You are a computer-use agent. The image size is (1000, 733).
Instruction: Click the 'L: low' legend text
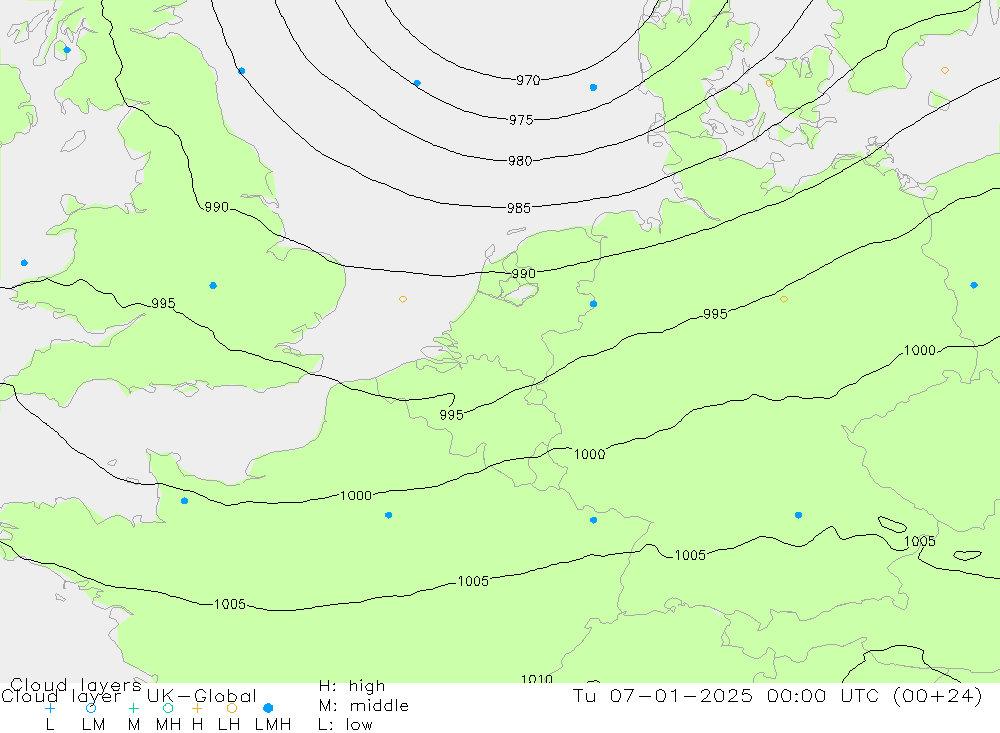(345, 725)
